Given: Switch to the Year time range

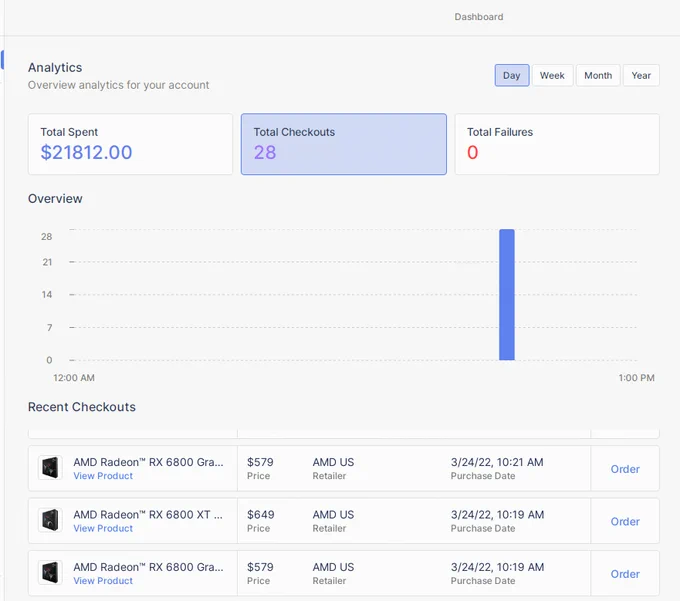Looking at the screenshot, I should click(641, 75).
